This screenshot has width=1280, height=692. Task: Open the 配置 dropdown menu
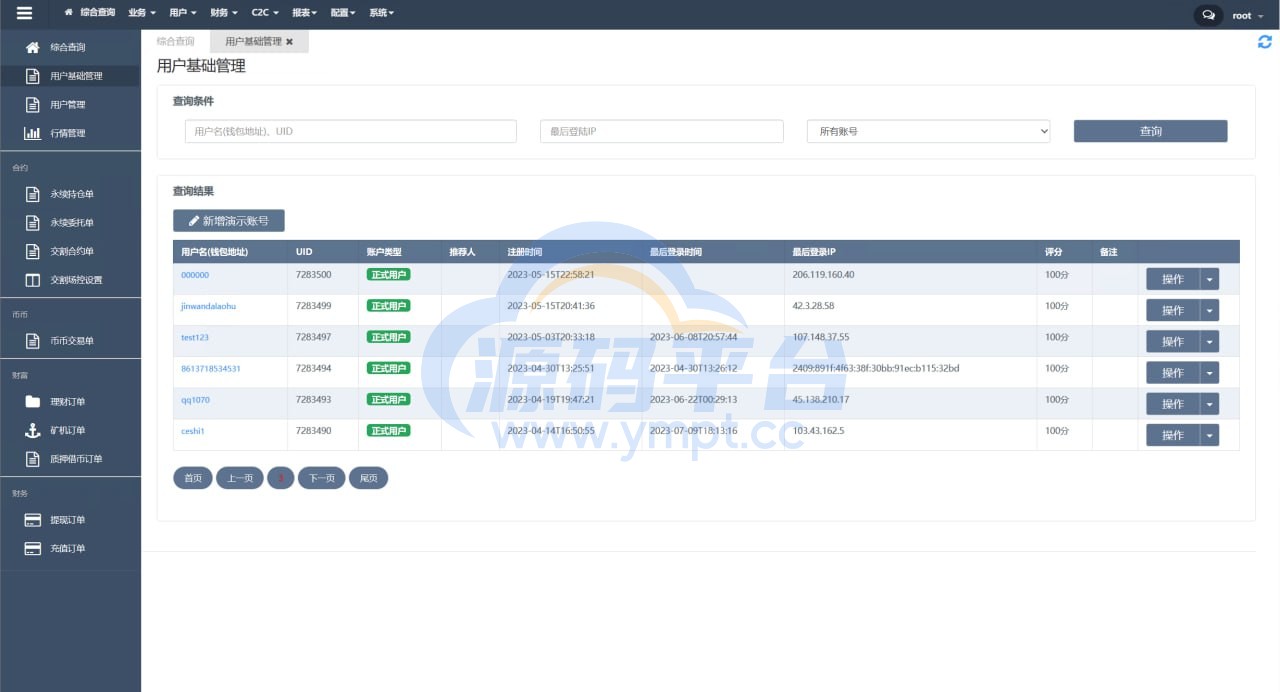tap(342, 13)
